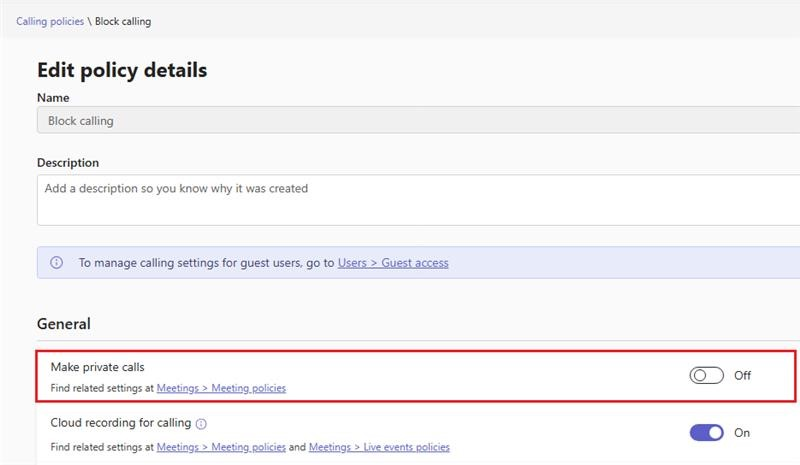This screenshot has height=465, width=800.
Task: Click the info icon in guest banner
Action: [x=57, y=262]
